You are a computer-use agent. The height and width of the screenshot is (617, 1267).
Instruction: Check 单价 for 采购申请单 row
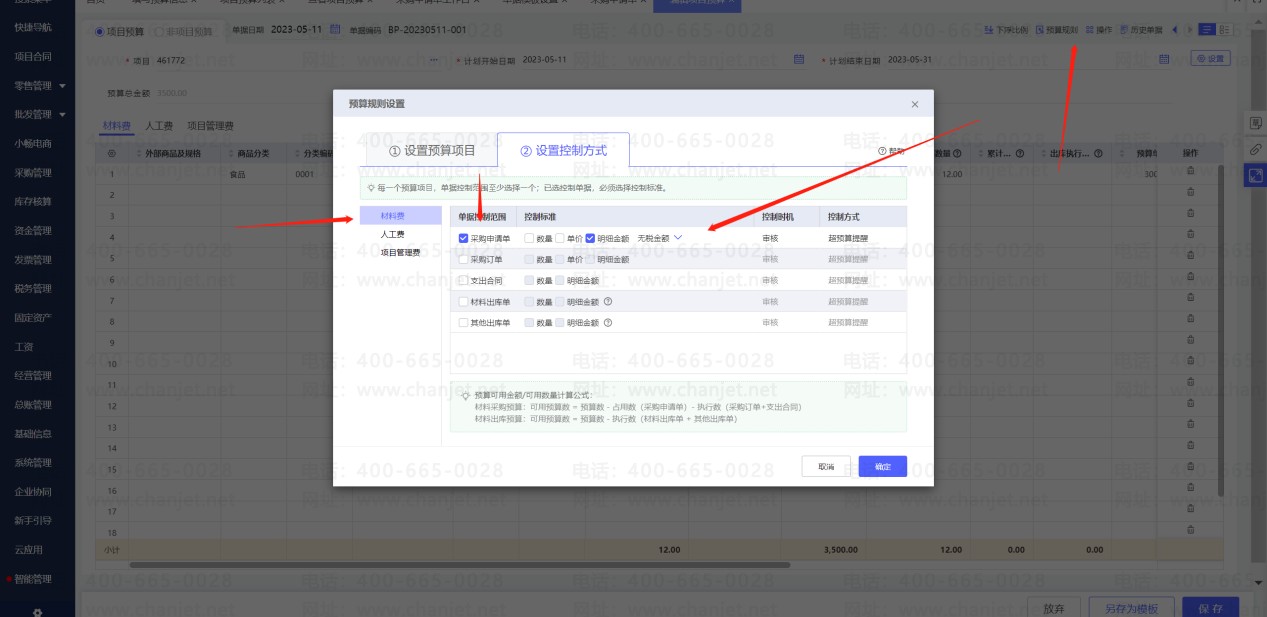click(x=560, y=238)
